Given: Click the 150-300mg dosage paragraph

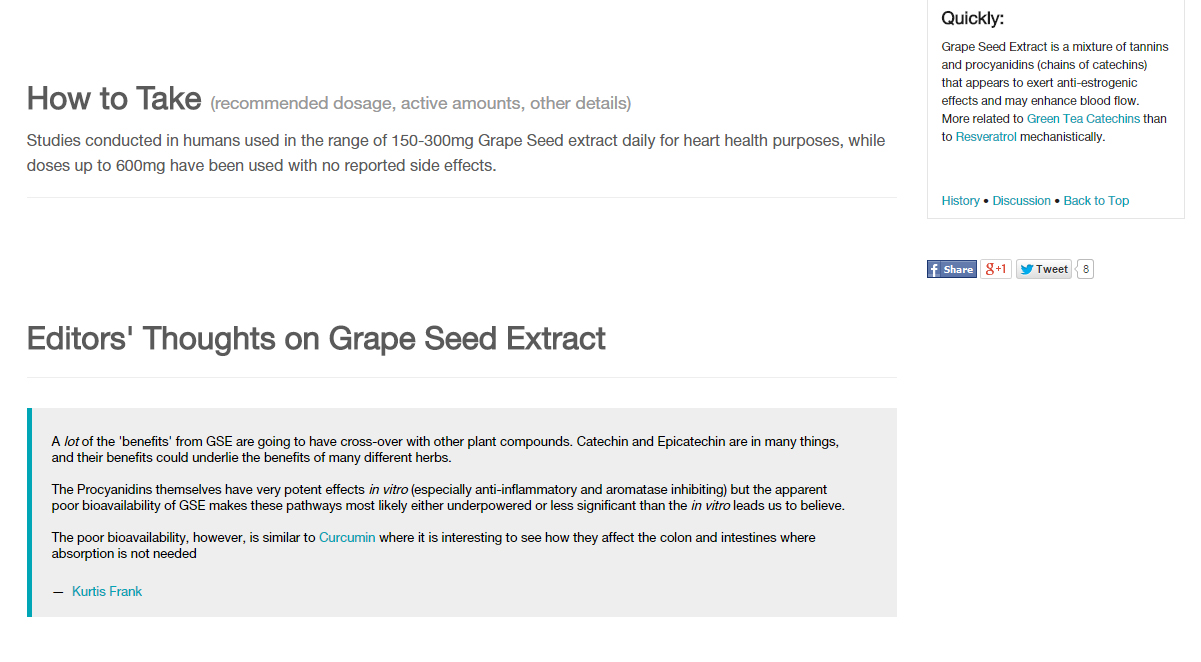Looking at the screenshot, I should [456, 153].
